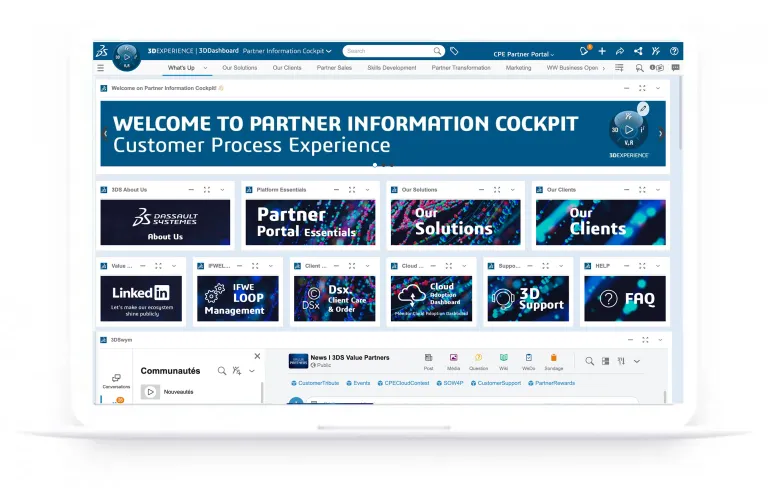Open the CPECloudContest link

(403, 383)
